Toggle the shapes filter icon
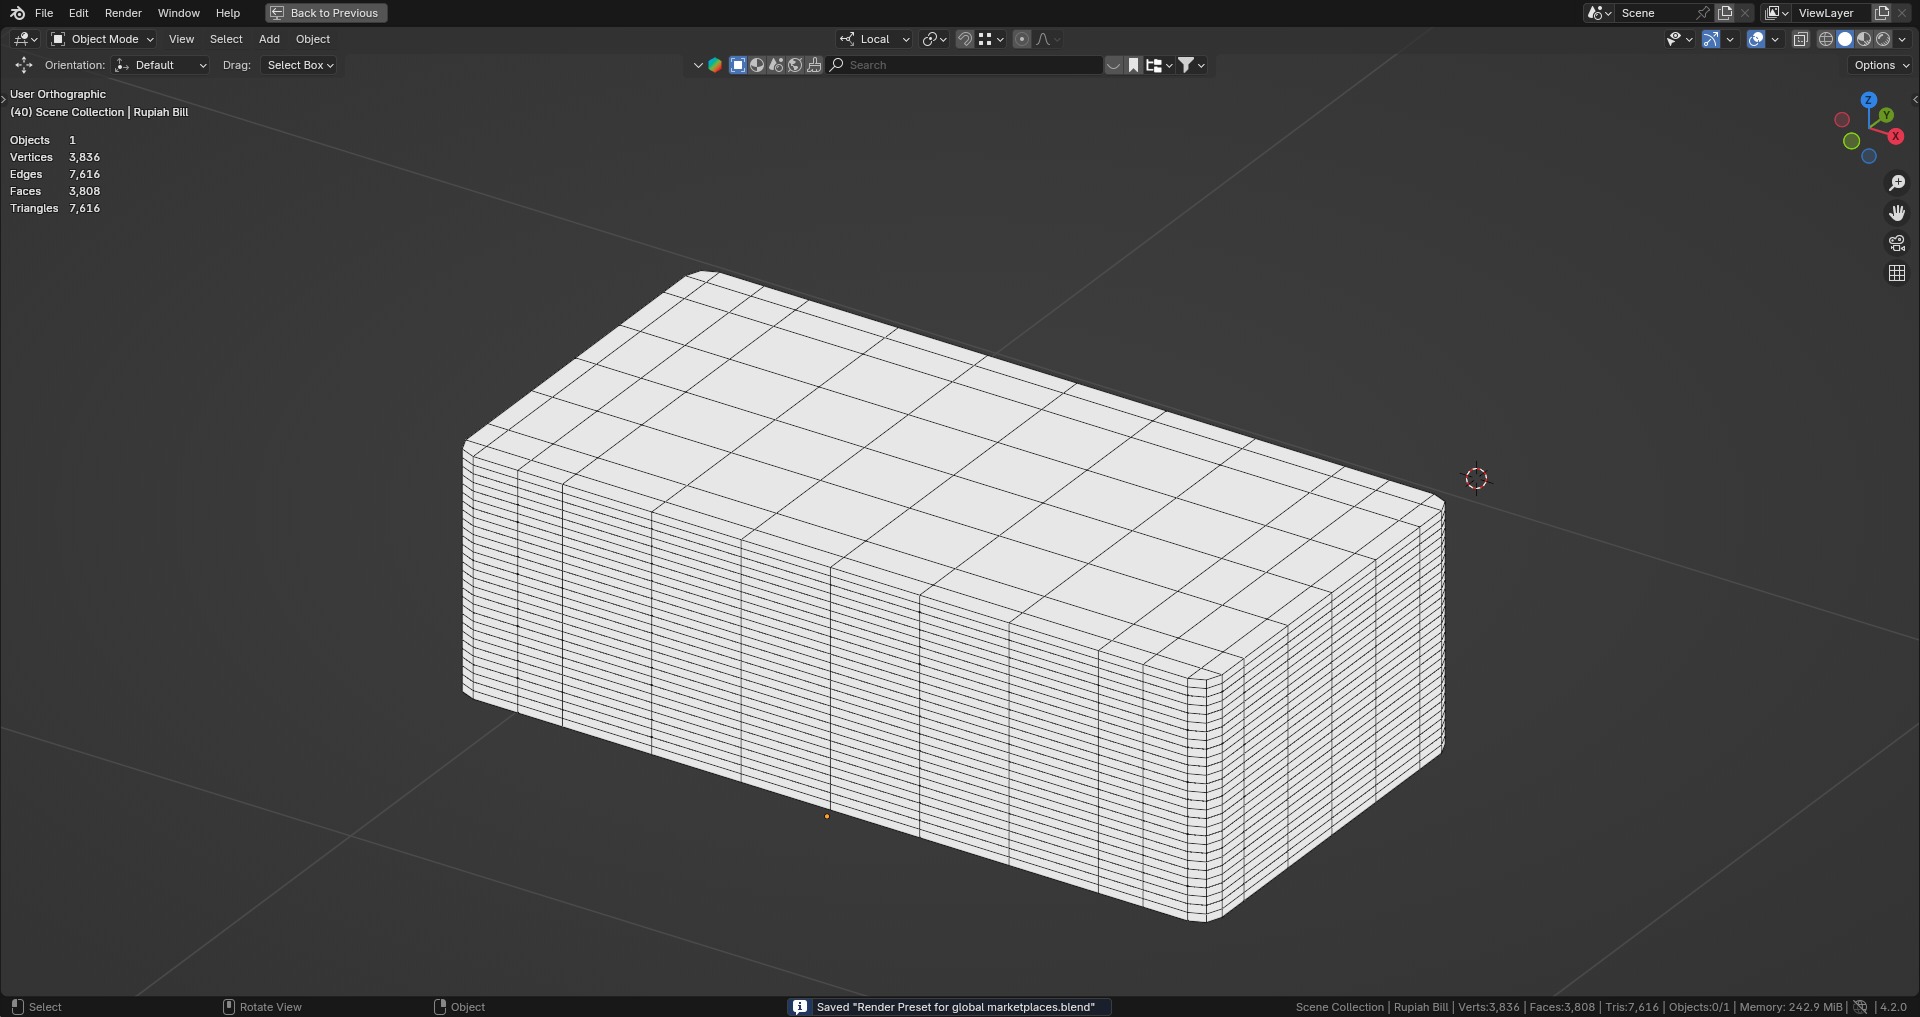Image resolution: width=1920 pixels, height=1017 pixels. (776, 65)
